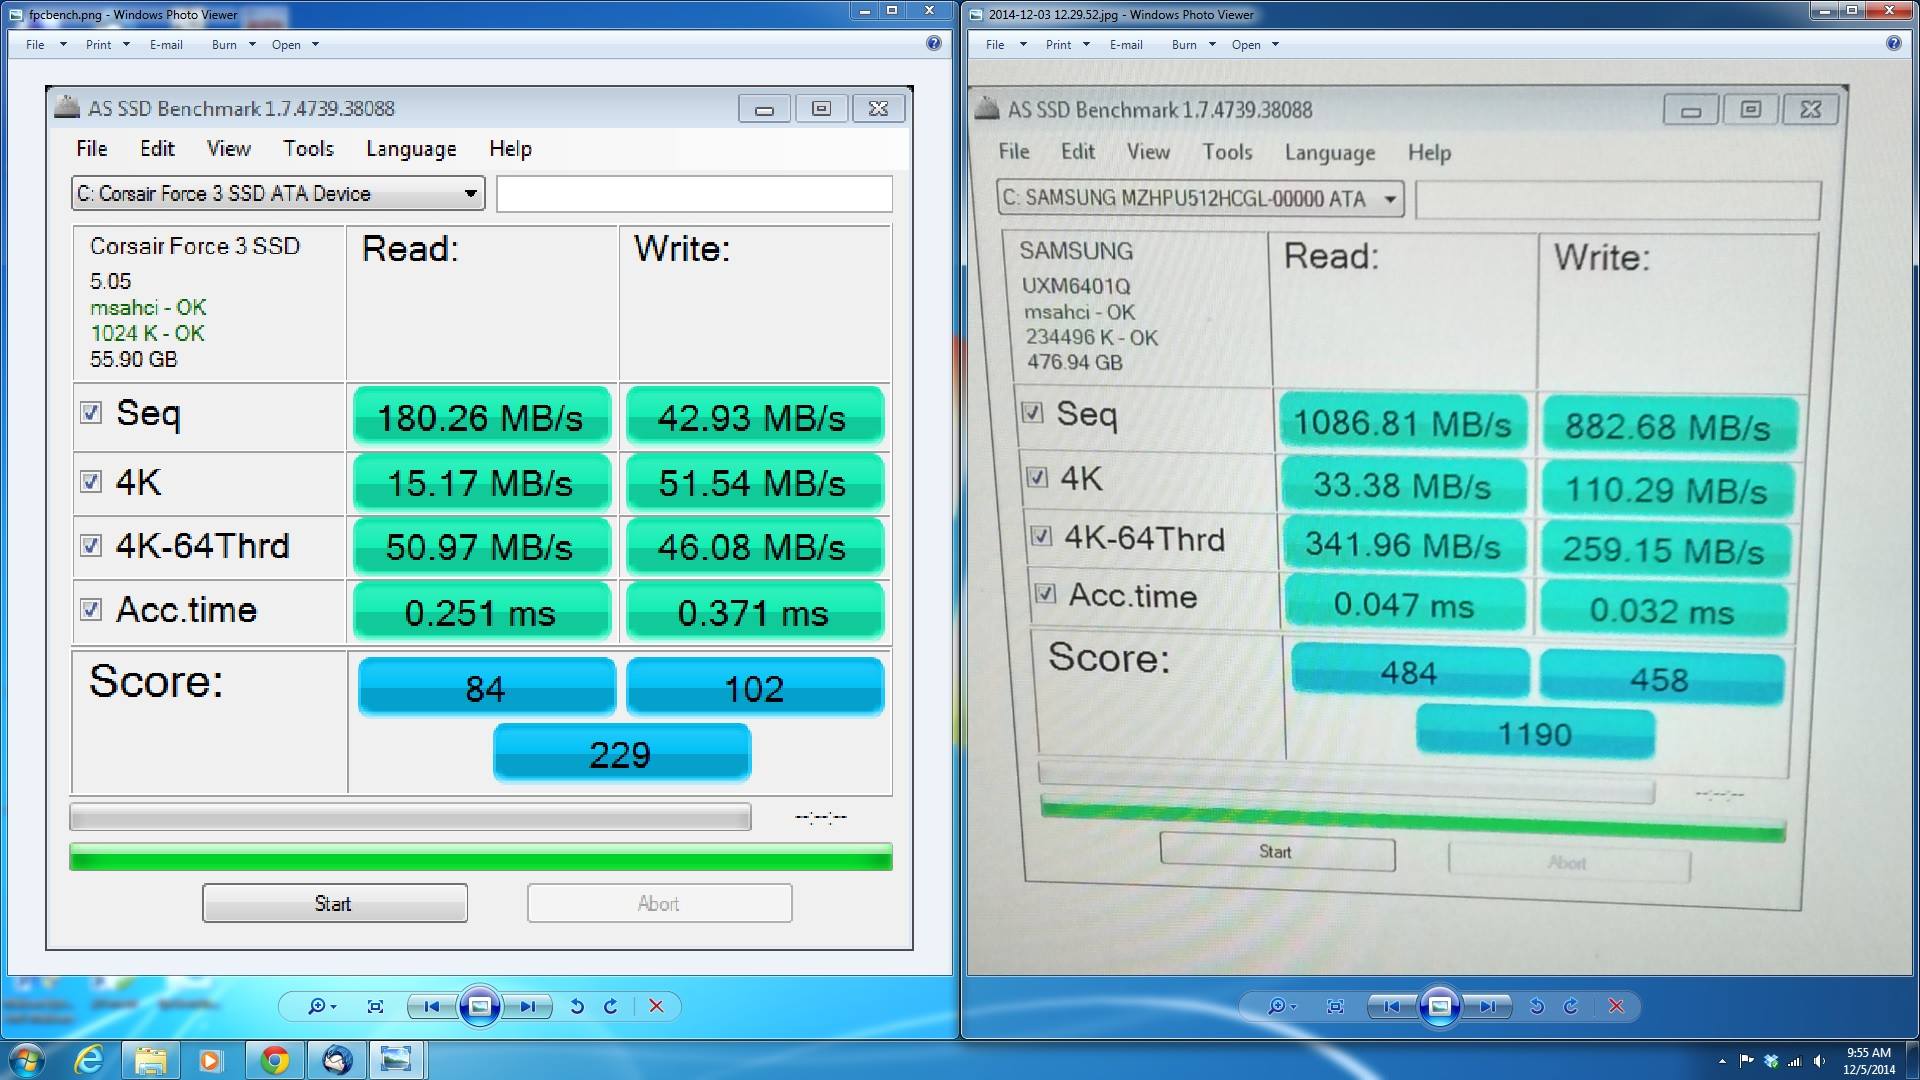Viewport: 1920px width, 1080px height.
Task: Launch Internet Explorer from taskbar
Action: [89, 1060]
